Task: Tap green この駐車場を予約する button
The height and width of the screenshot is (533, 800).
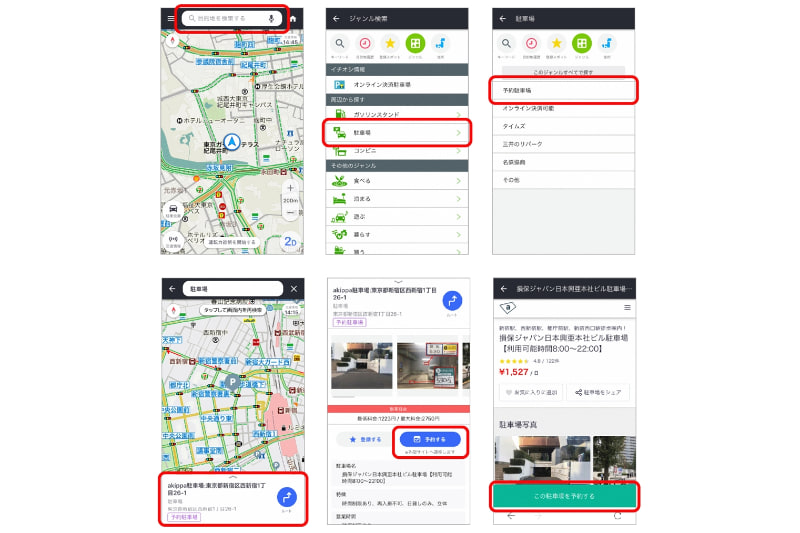Action: [x=564, y=496]
